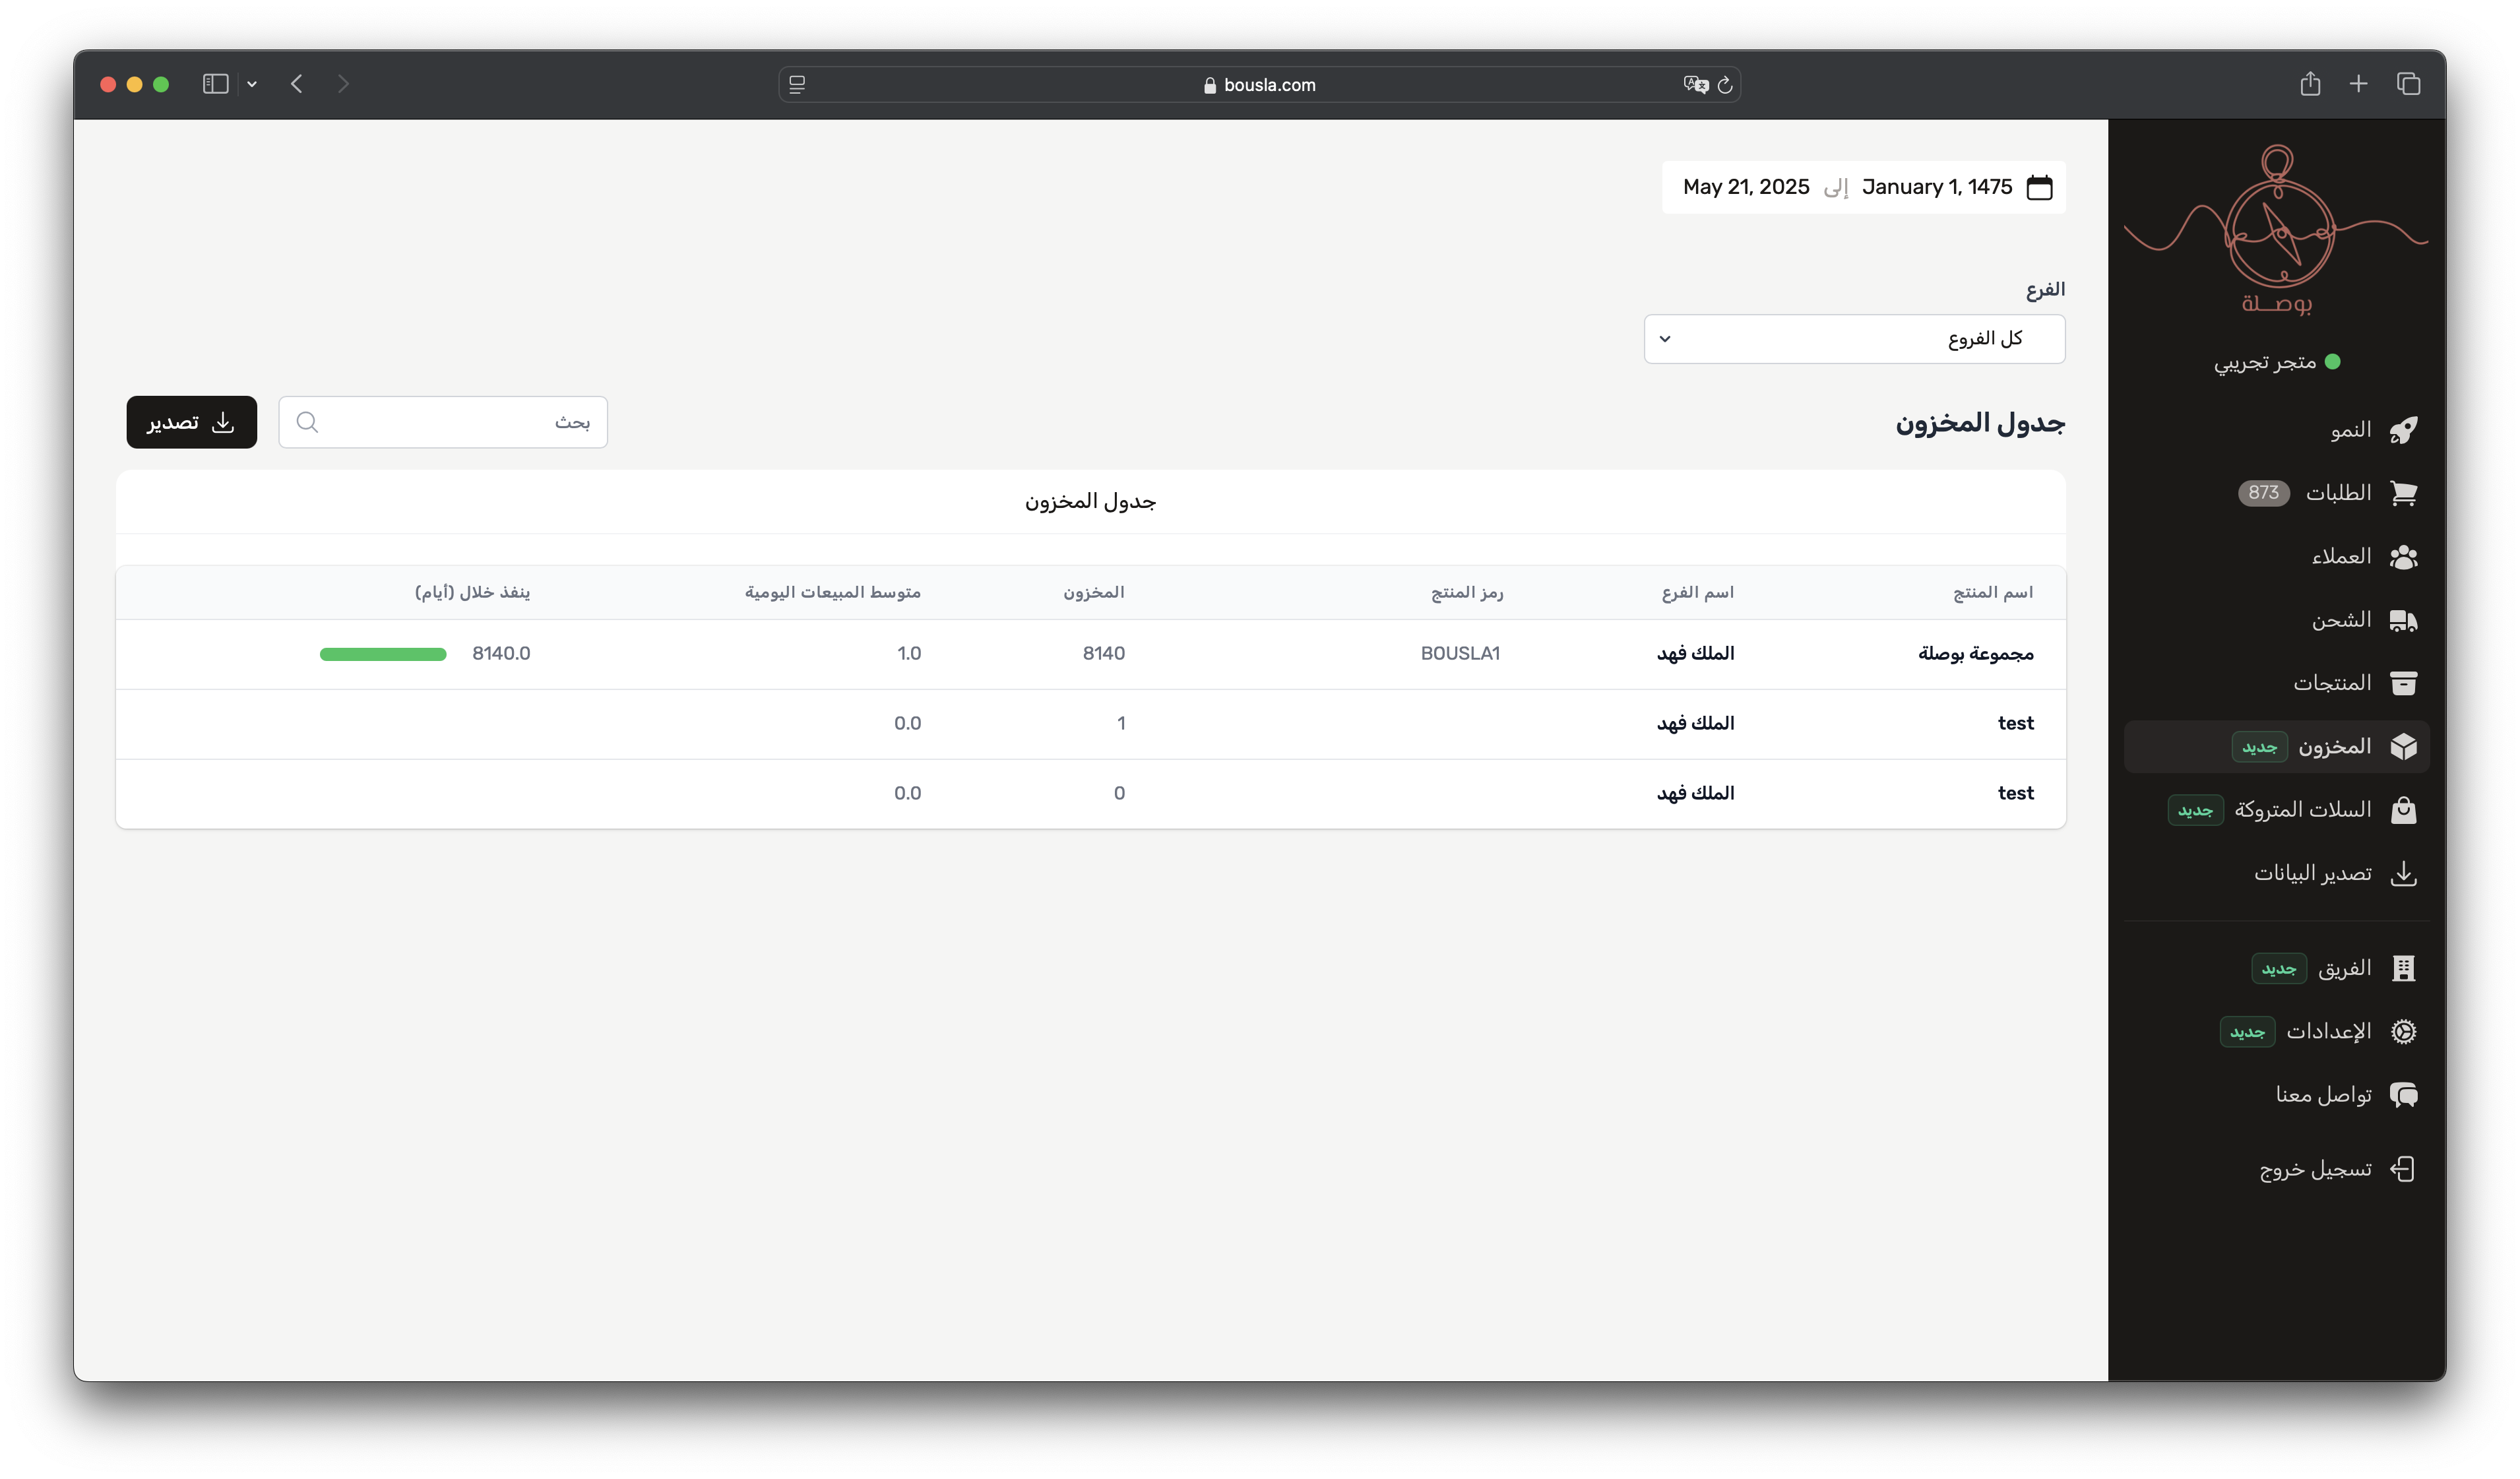Click product code BOUSLA1 cell

(1460, 654)
